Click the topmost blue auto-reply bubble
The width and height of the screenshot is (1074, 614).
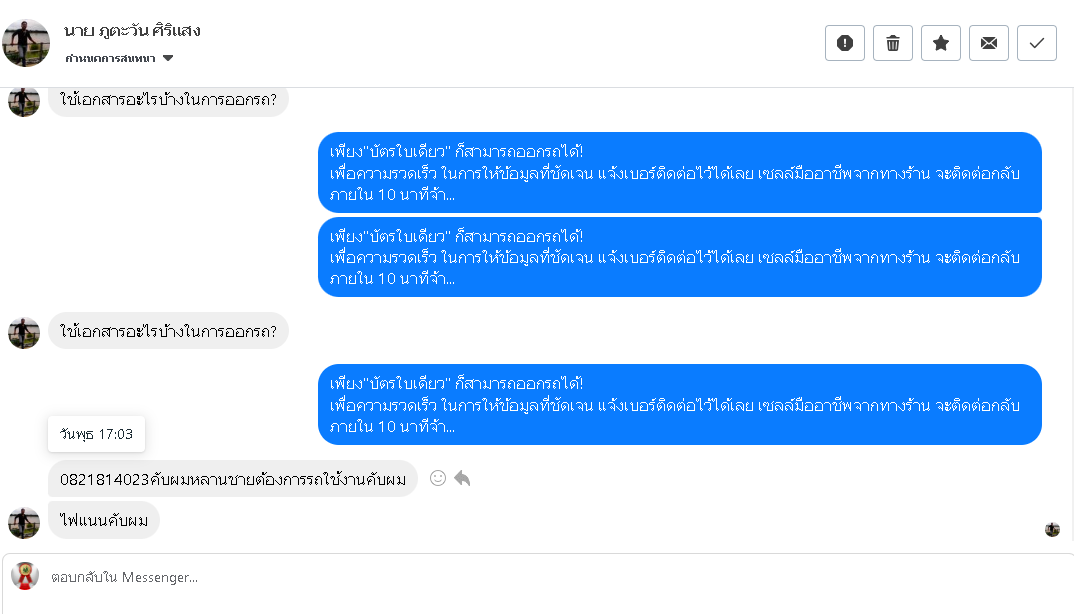click(x=679, y=172)
